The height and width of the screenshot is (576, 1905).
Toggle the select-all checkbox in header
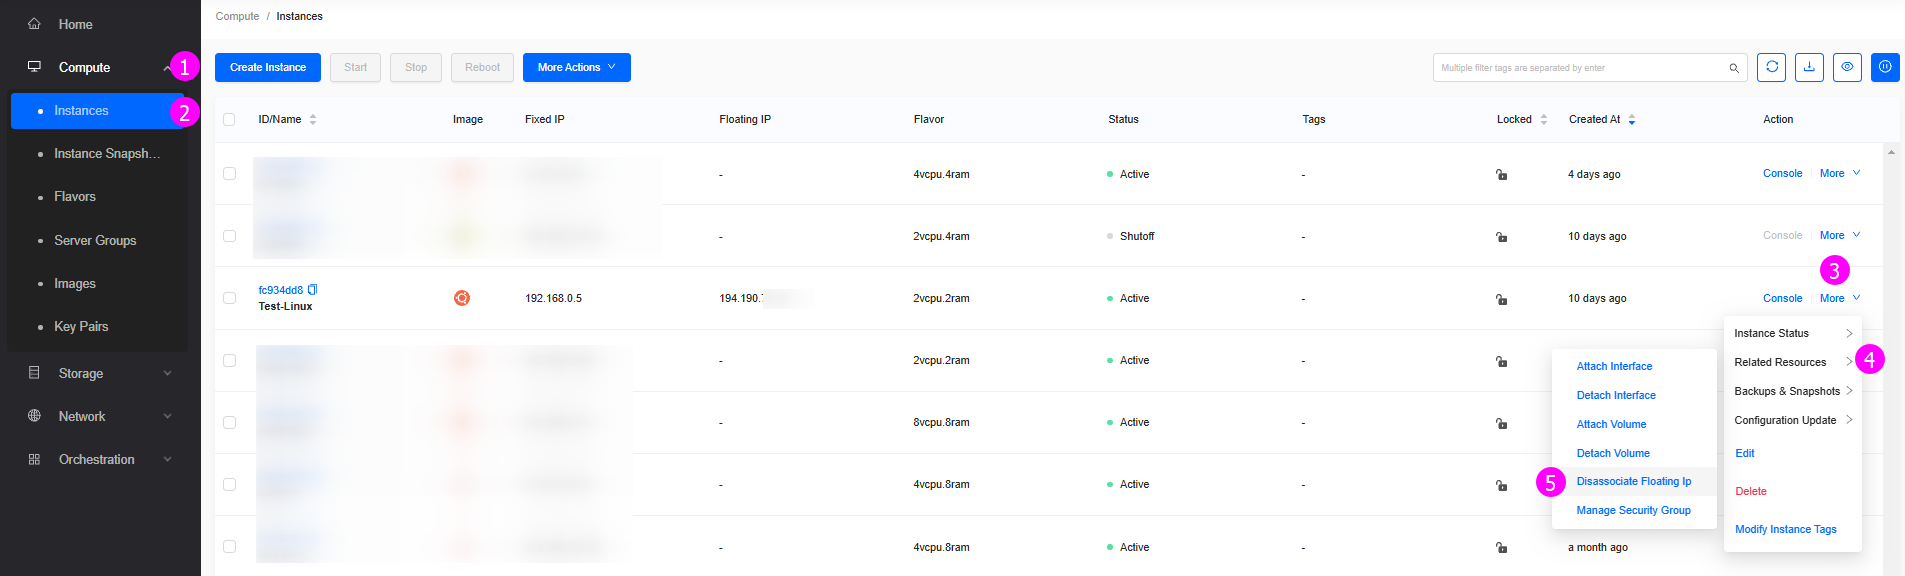[x=229, y=119]
